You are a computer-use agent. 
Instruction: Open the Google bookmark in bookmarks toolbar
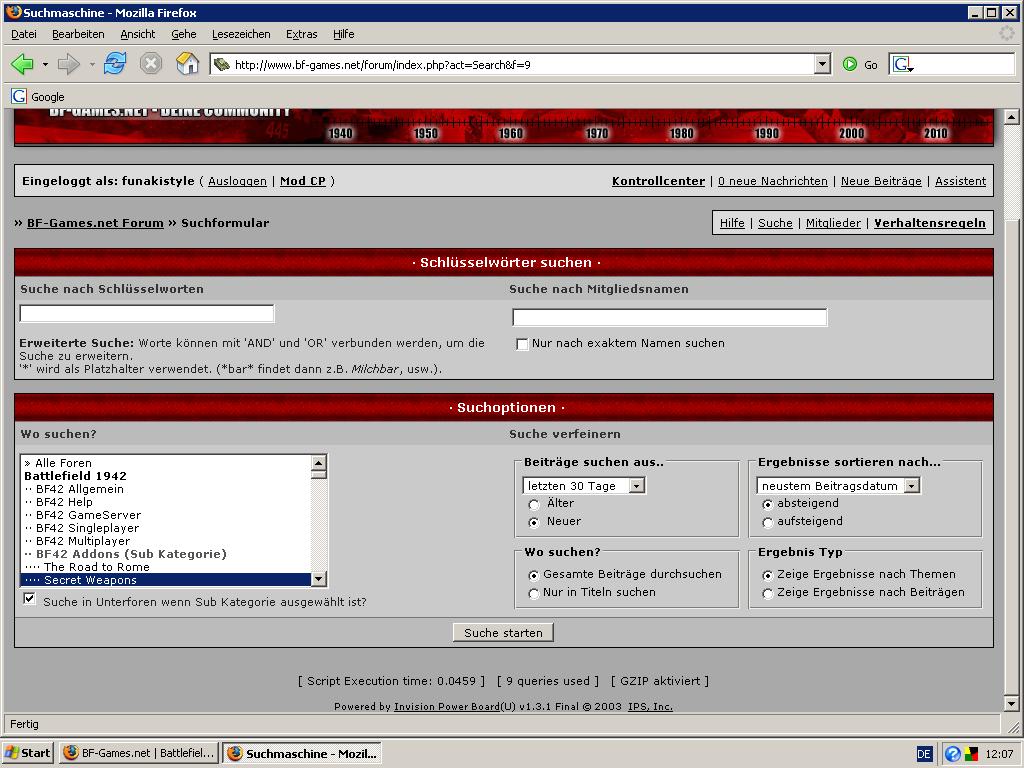tap(39, 97)
